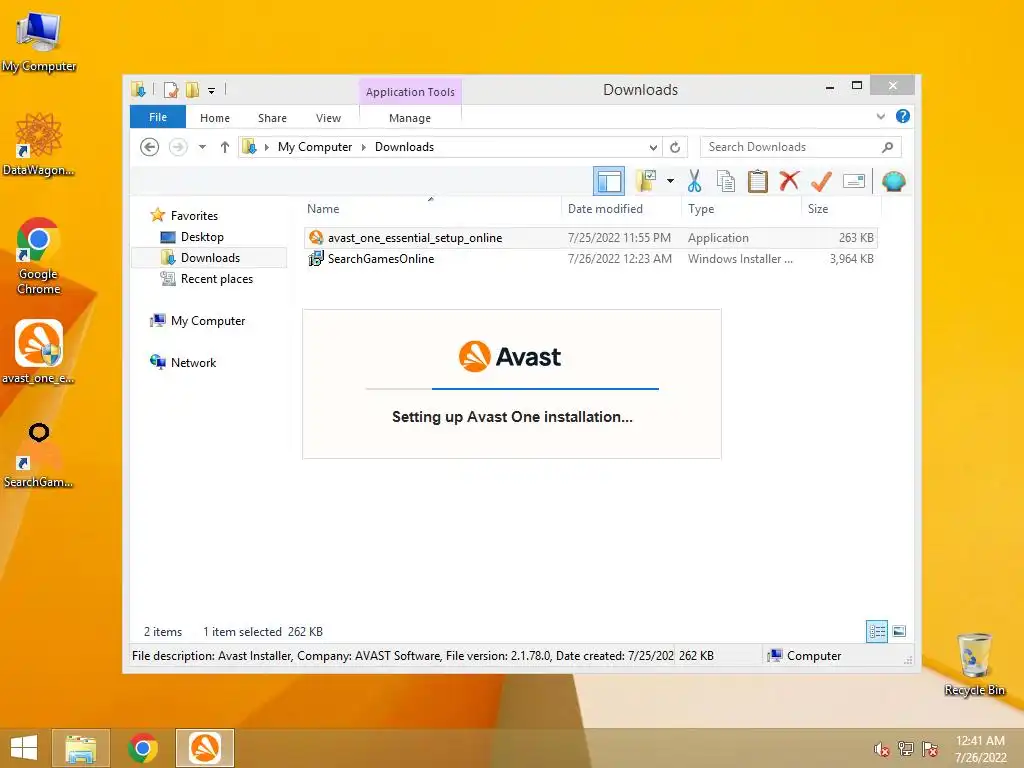Click the Downloads folder icon in title bar
The image size is (1024, 768).
[x=138, y=89]
